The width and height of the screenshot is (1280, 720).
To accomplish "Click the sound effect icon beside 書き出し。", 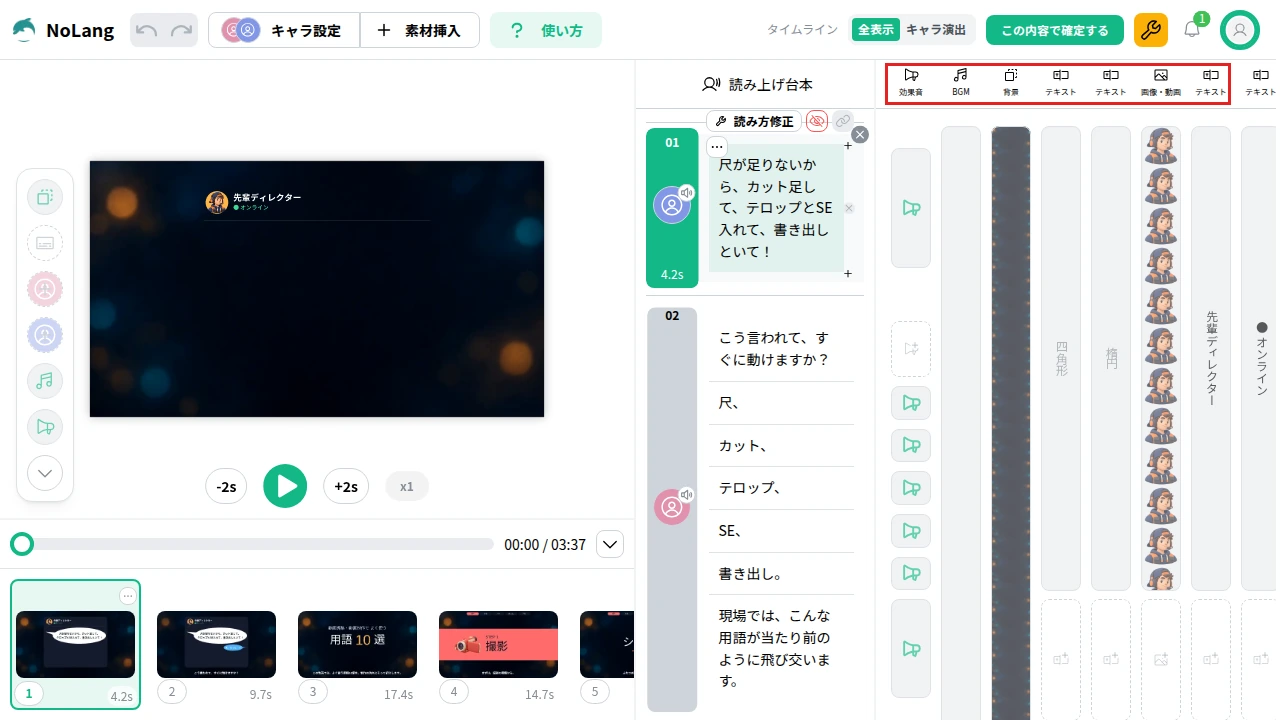I will [x=911, y=573].
